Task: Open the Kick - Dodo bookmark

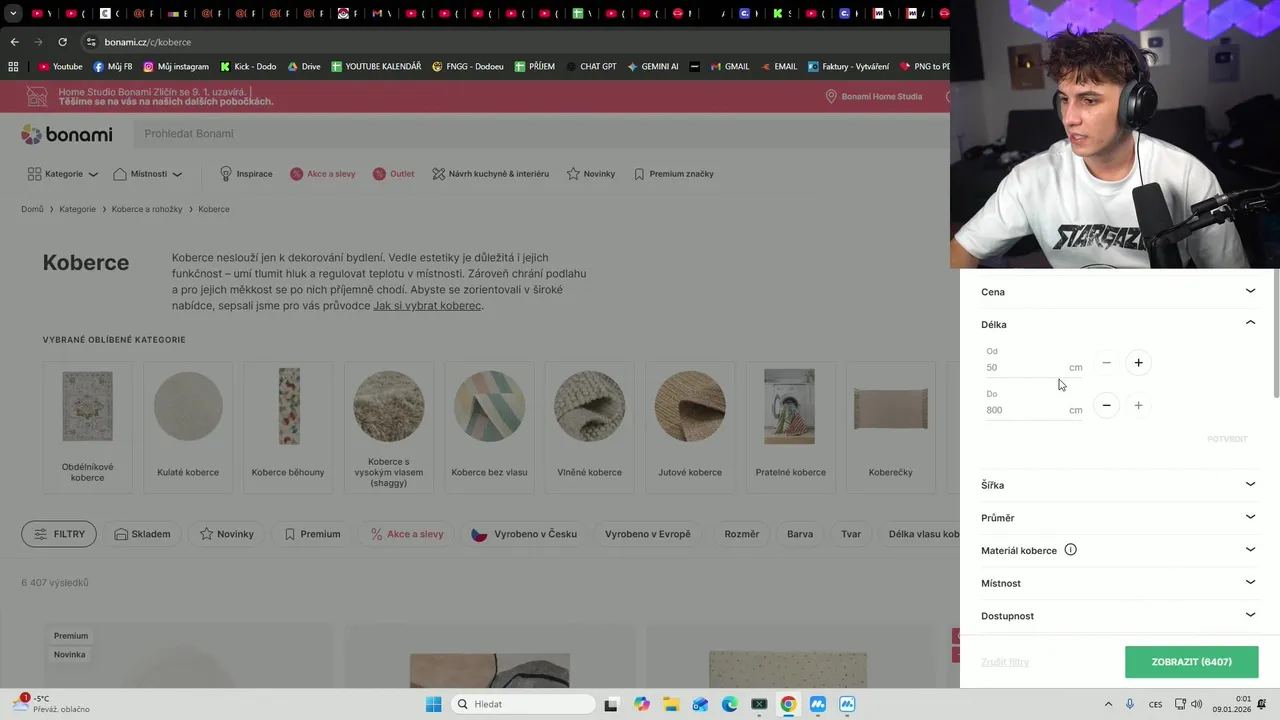Action: click(x=248, y=67)
